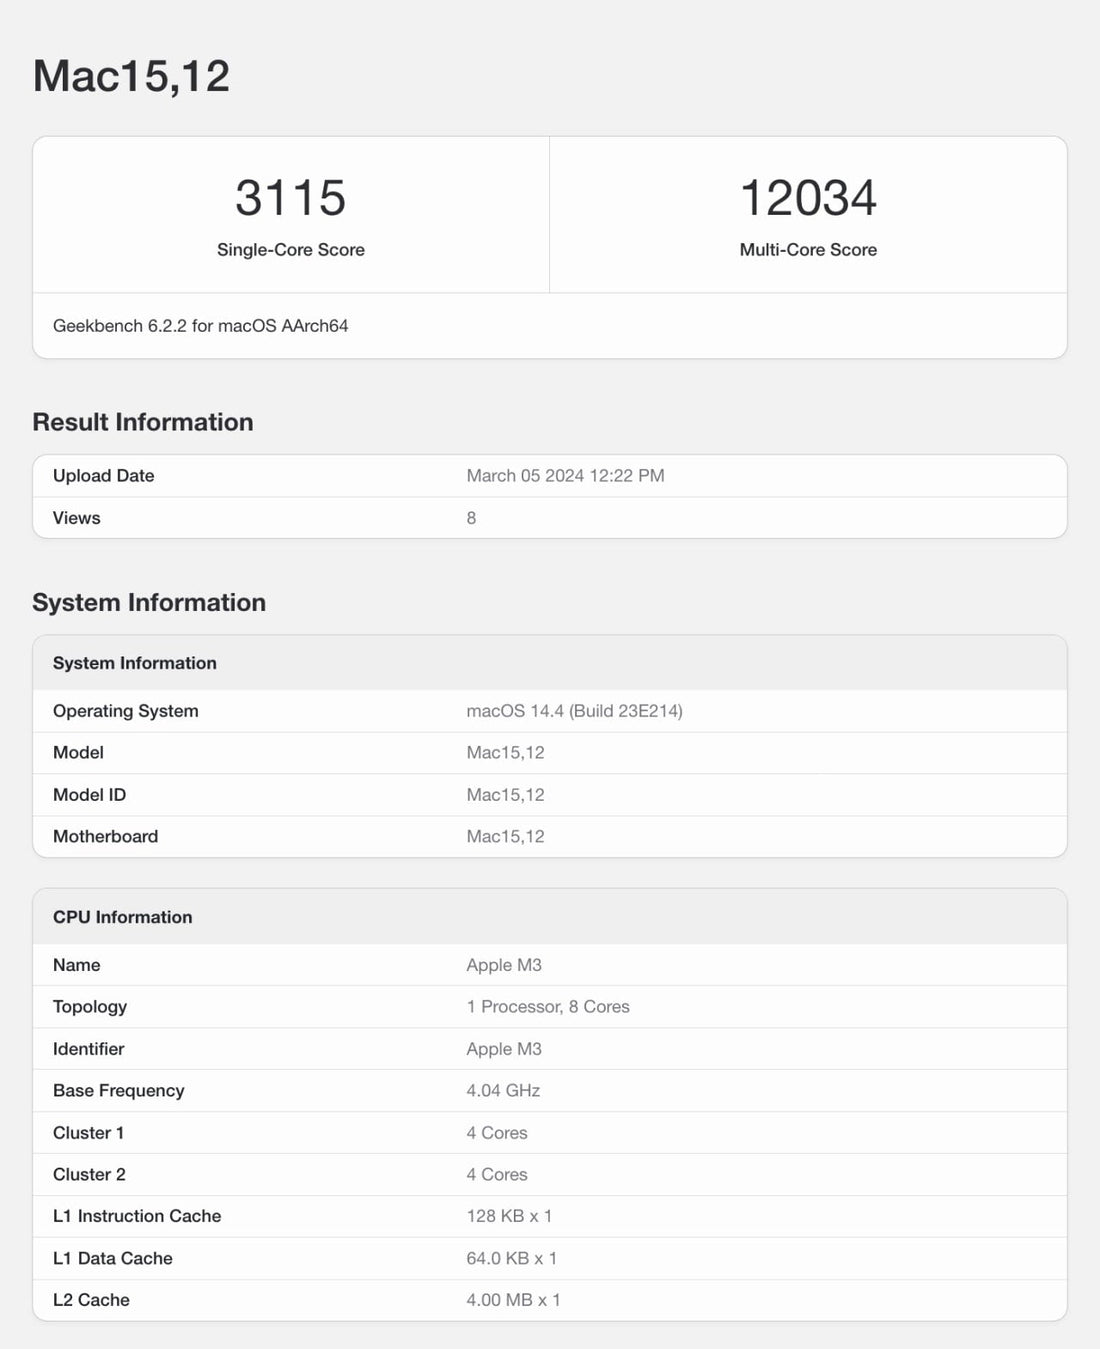Select macOS 14.4 (Build 23E214) value
Image resolution: width=1100 pixels, height=1349 pixels.
pos(574,711)
